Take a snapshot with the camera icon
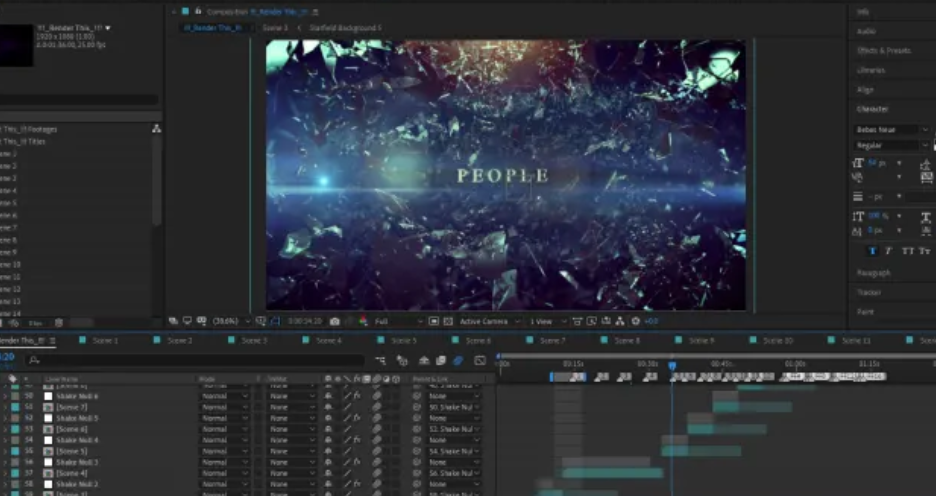Image resolution: width=936 pixels, height=496 pixels. click(x=334, y=321)
